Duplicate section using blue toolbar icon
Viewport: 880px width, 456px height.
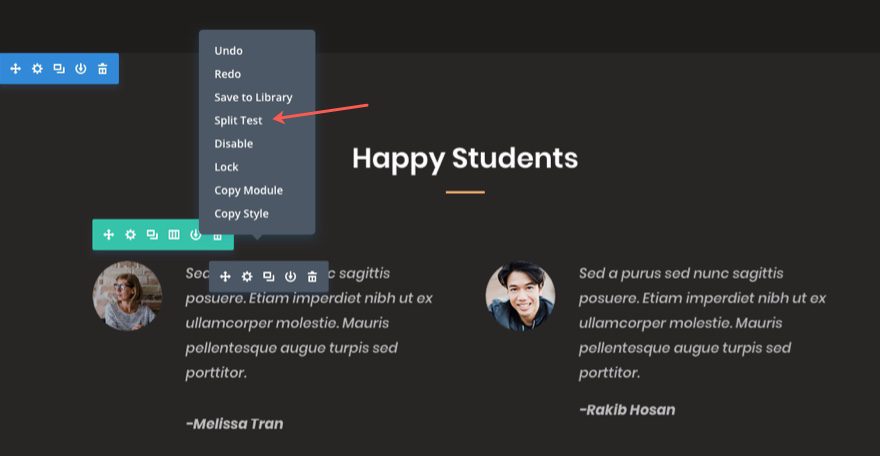click(59, 68)
